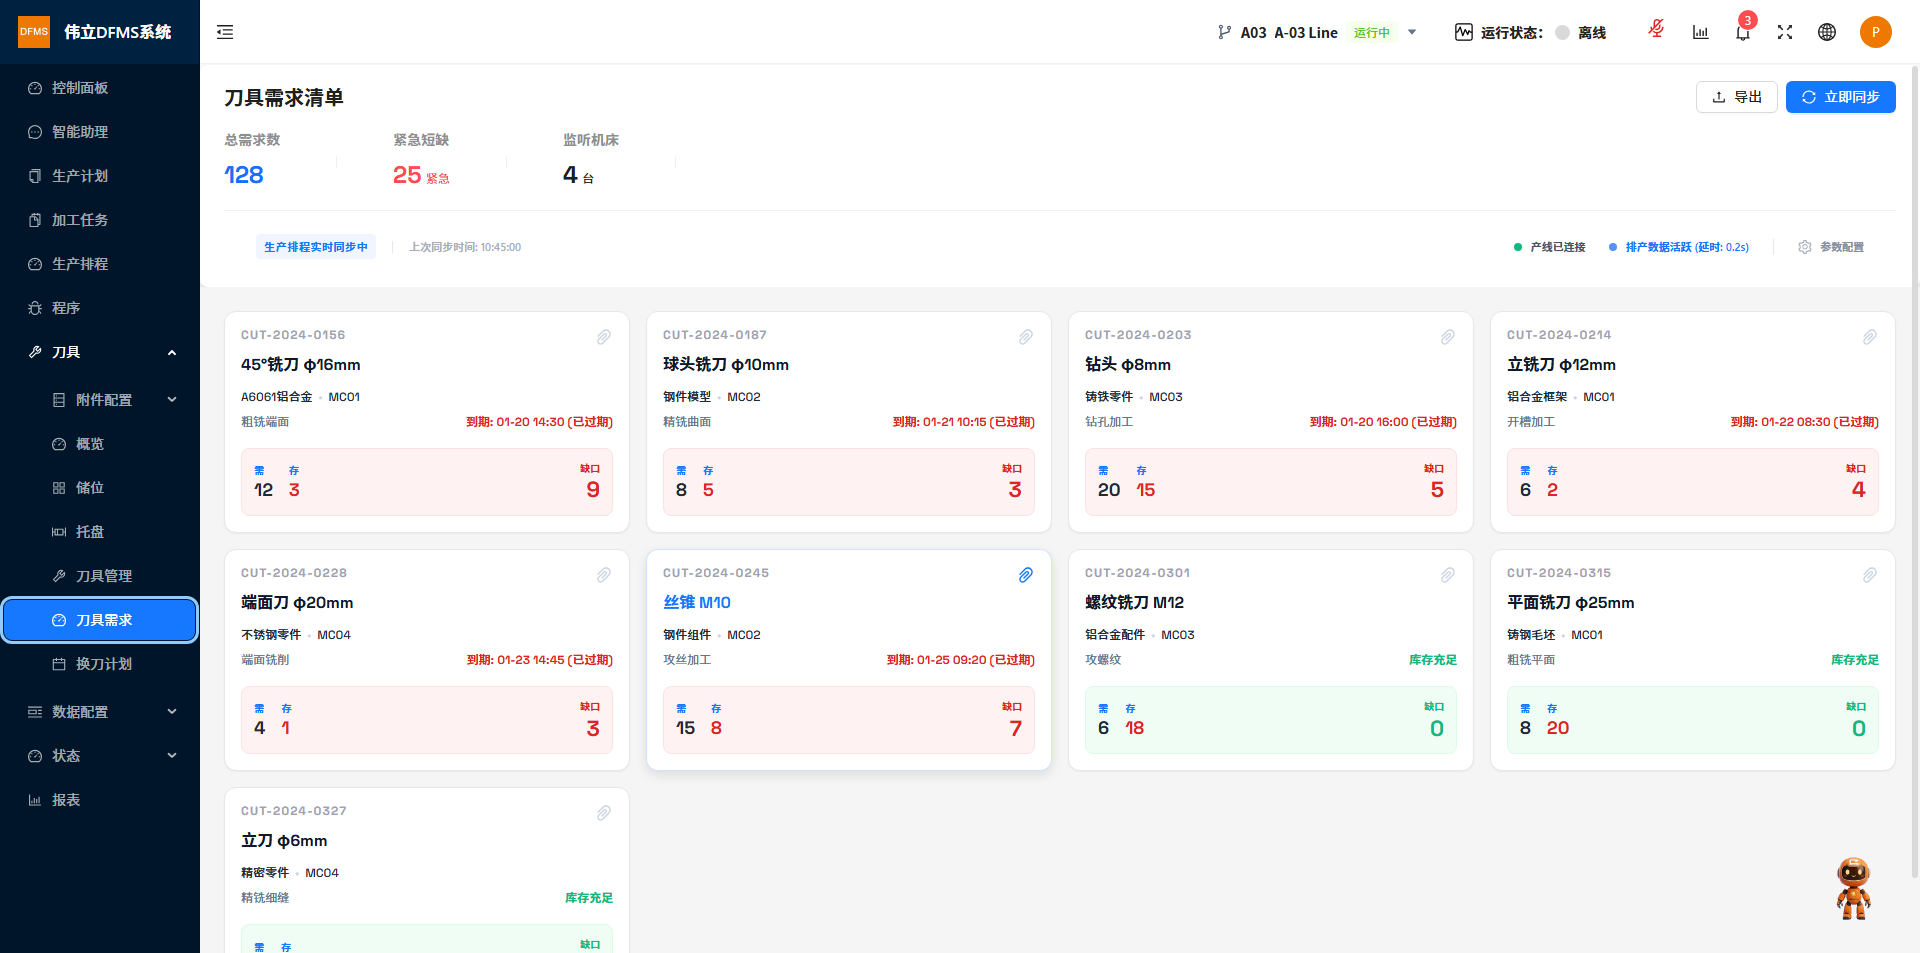Click the 立即同步 button
The width and height of the screenshot is (1920, 953).
coord(1841,97)
